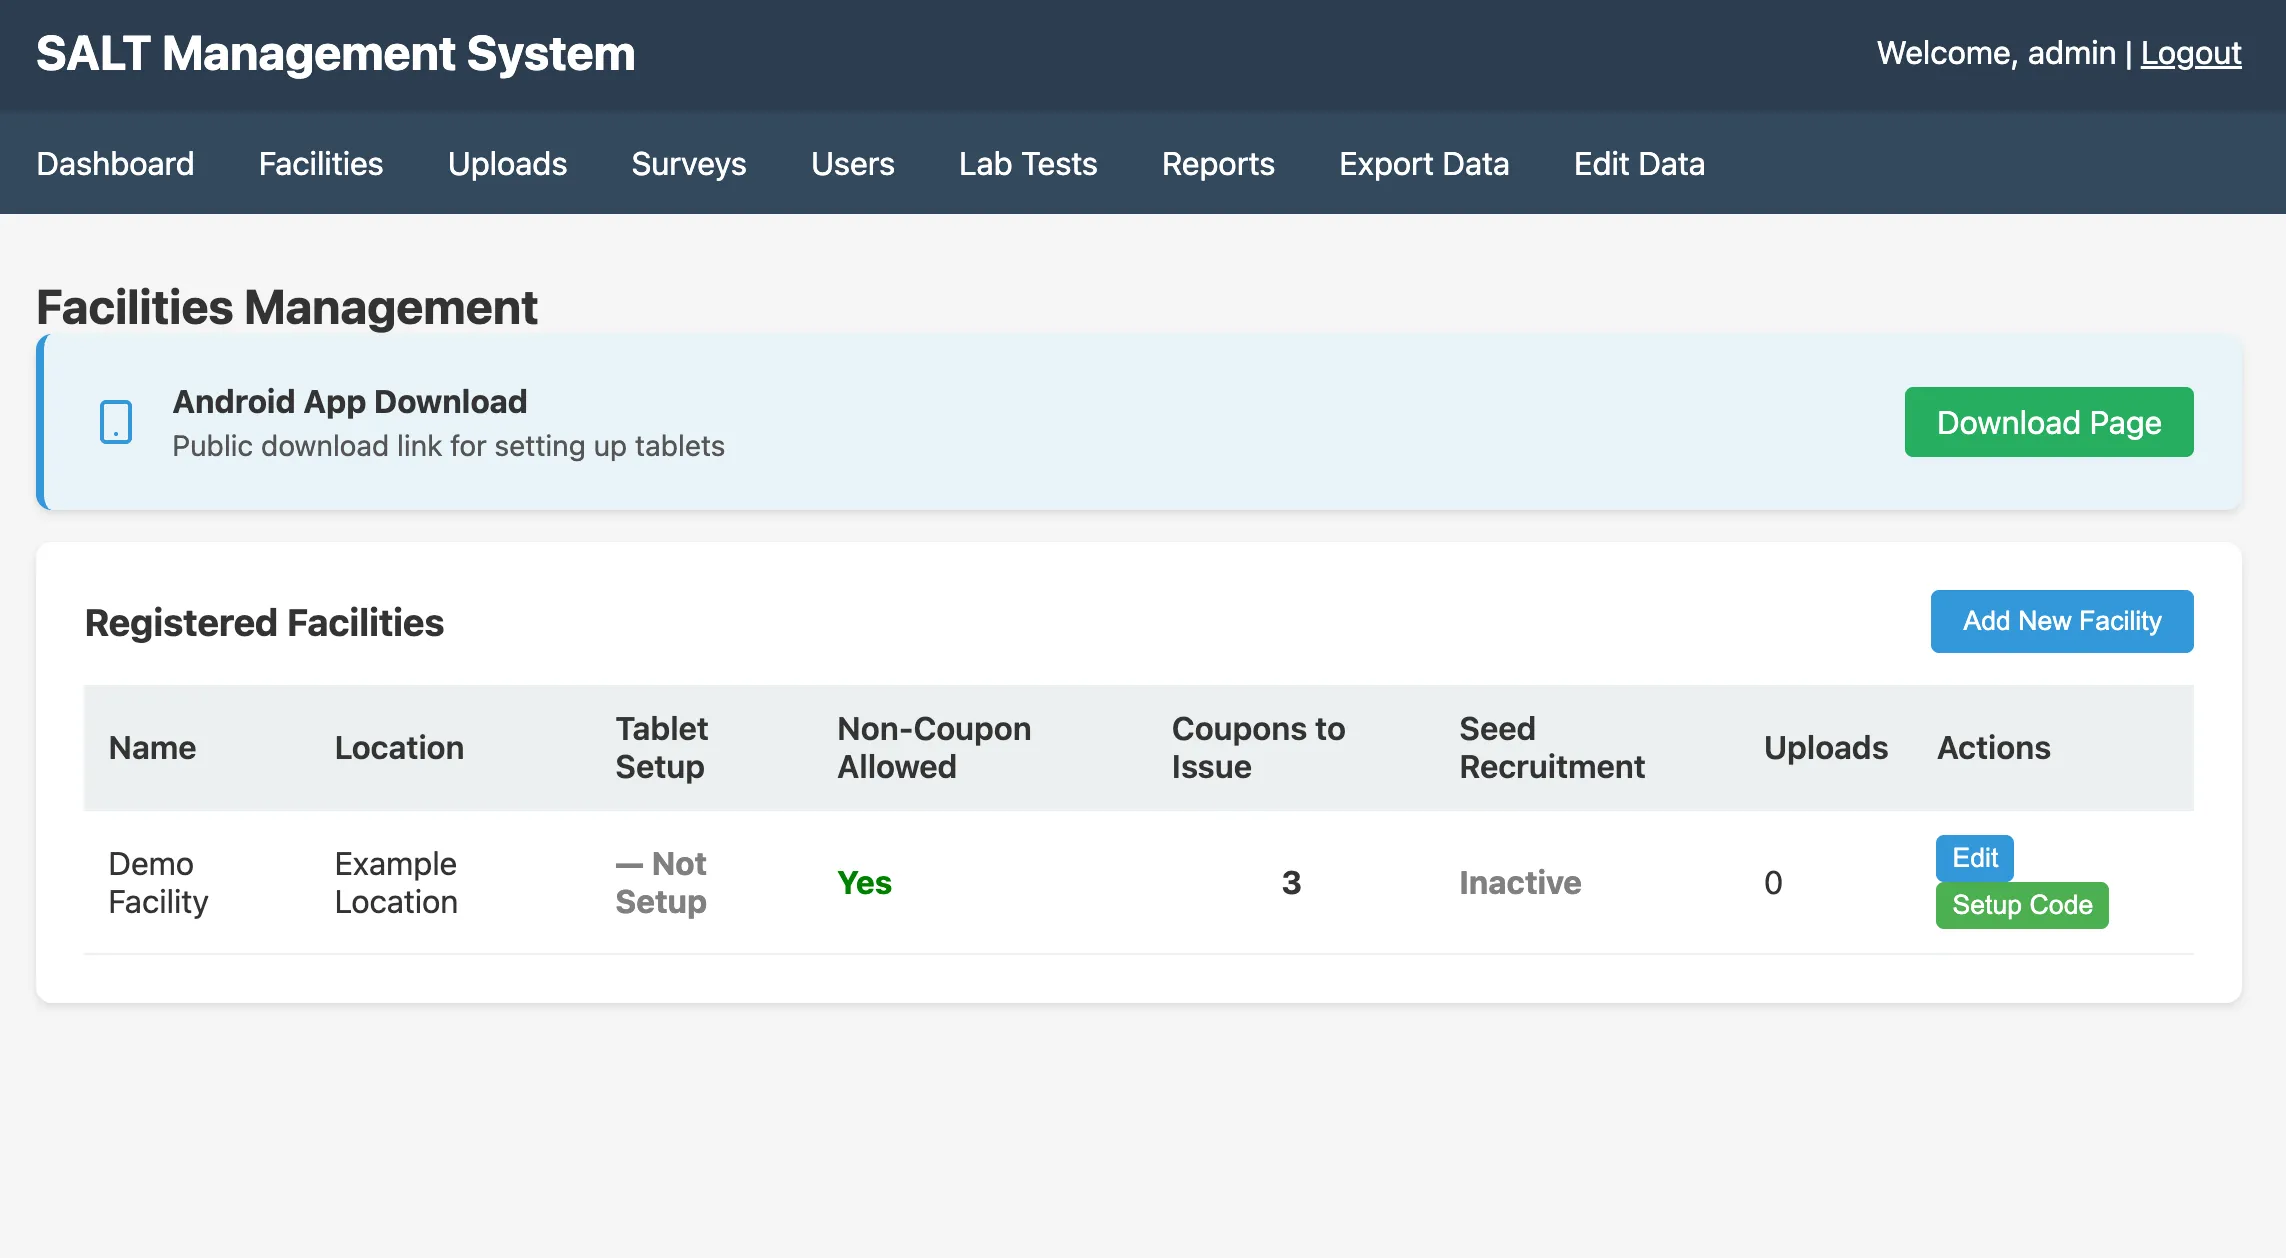Image resolution: width=2286 pixels, height=1258 pixels.
Task: Open the Users page
Action: 853,163
